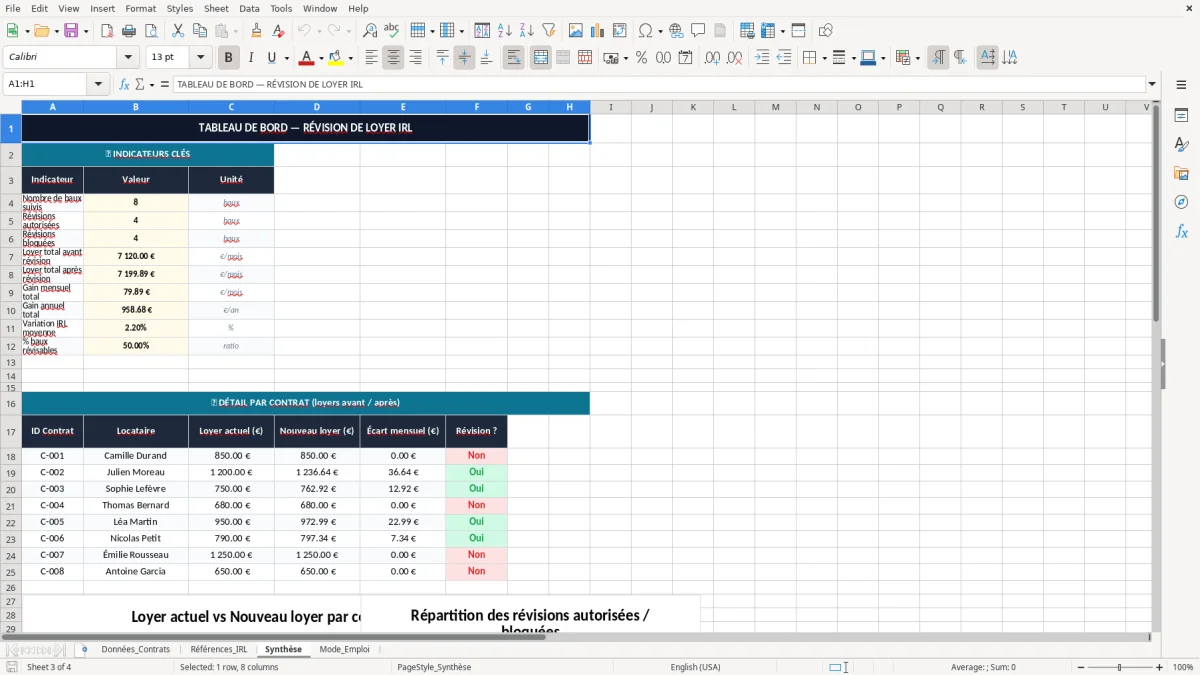This screenshot has width=1200, height=675.
Task: Export directly as PDF
Action: tap(107, 31)
